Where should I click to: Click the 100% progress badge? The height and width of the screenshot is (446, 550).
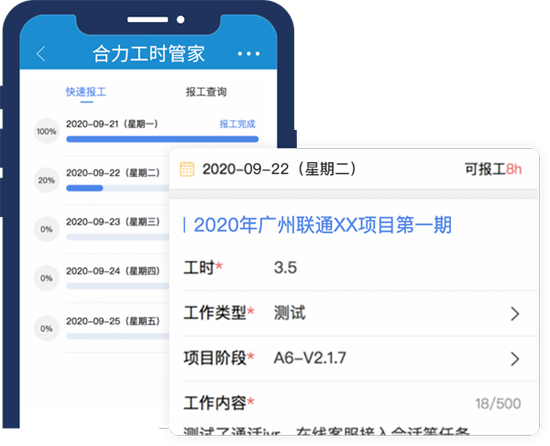[x=46, y=131]
